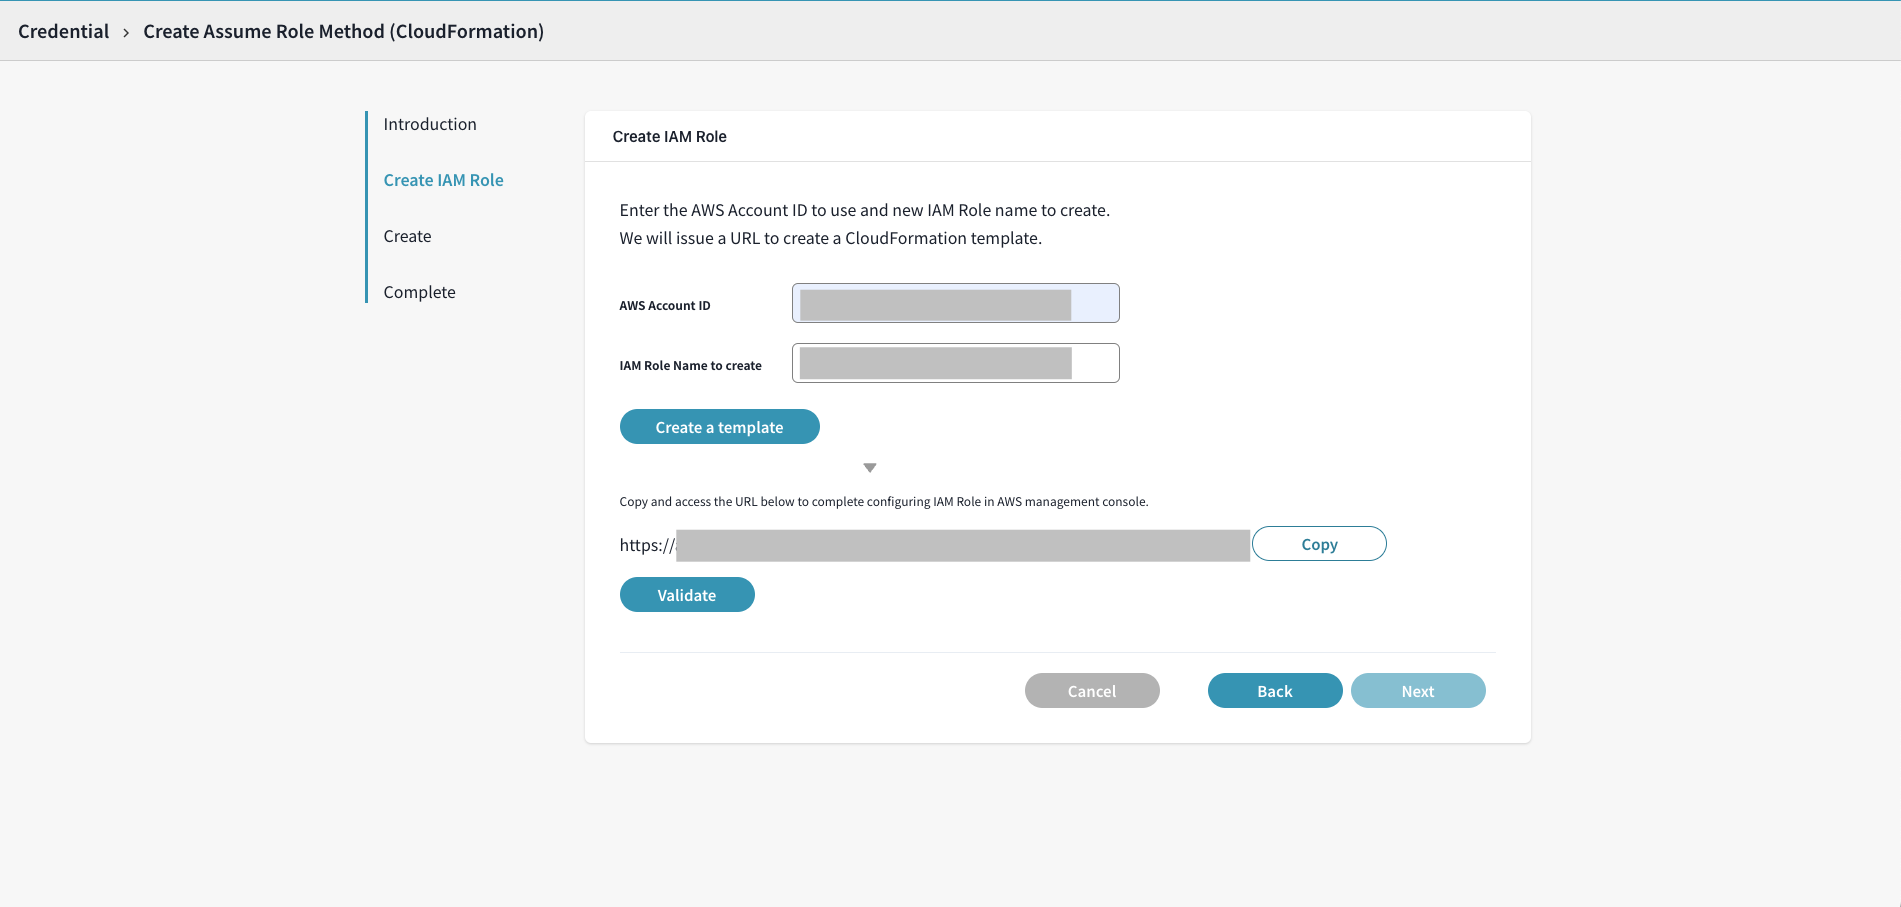Click the Create IAM Role panel heading
This screenshot has width=1901, height=907.
[x=670, y=137]
